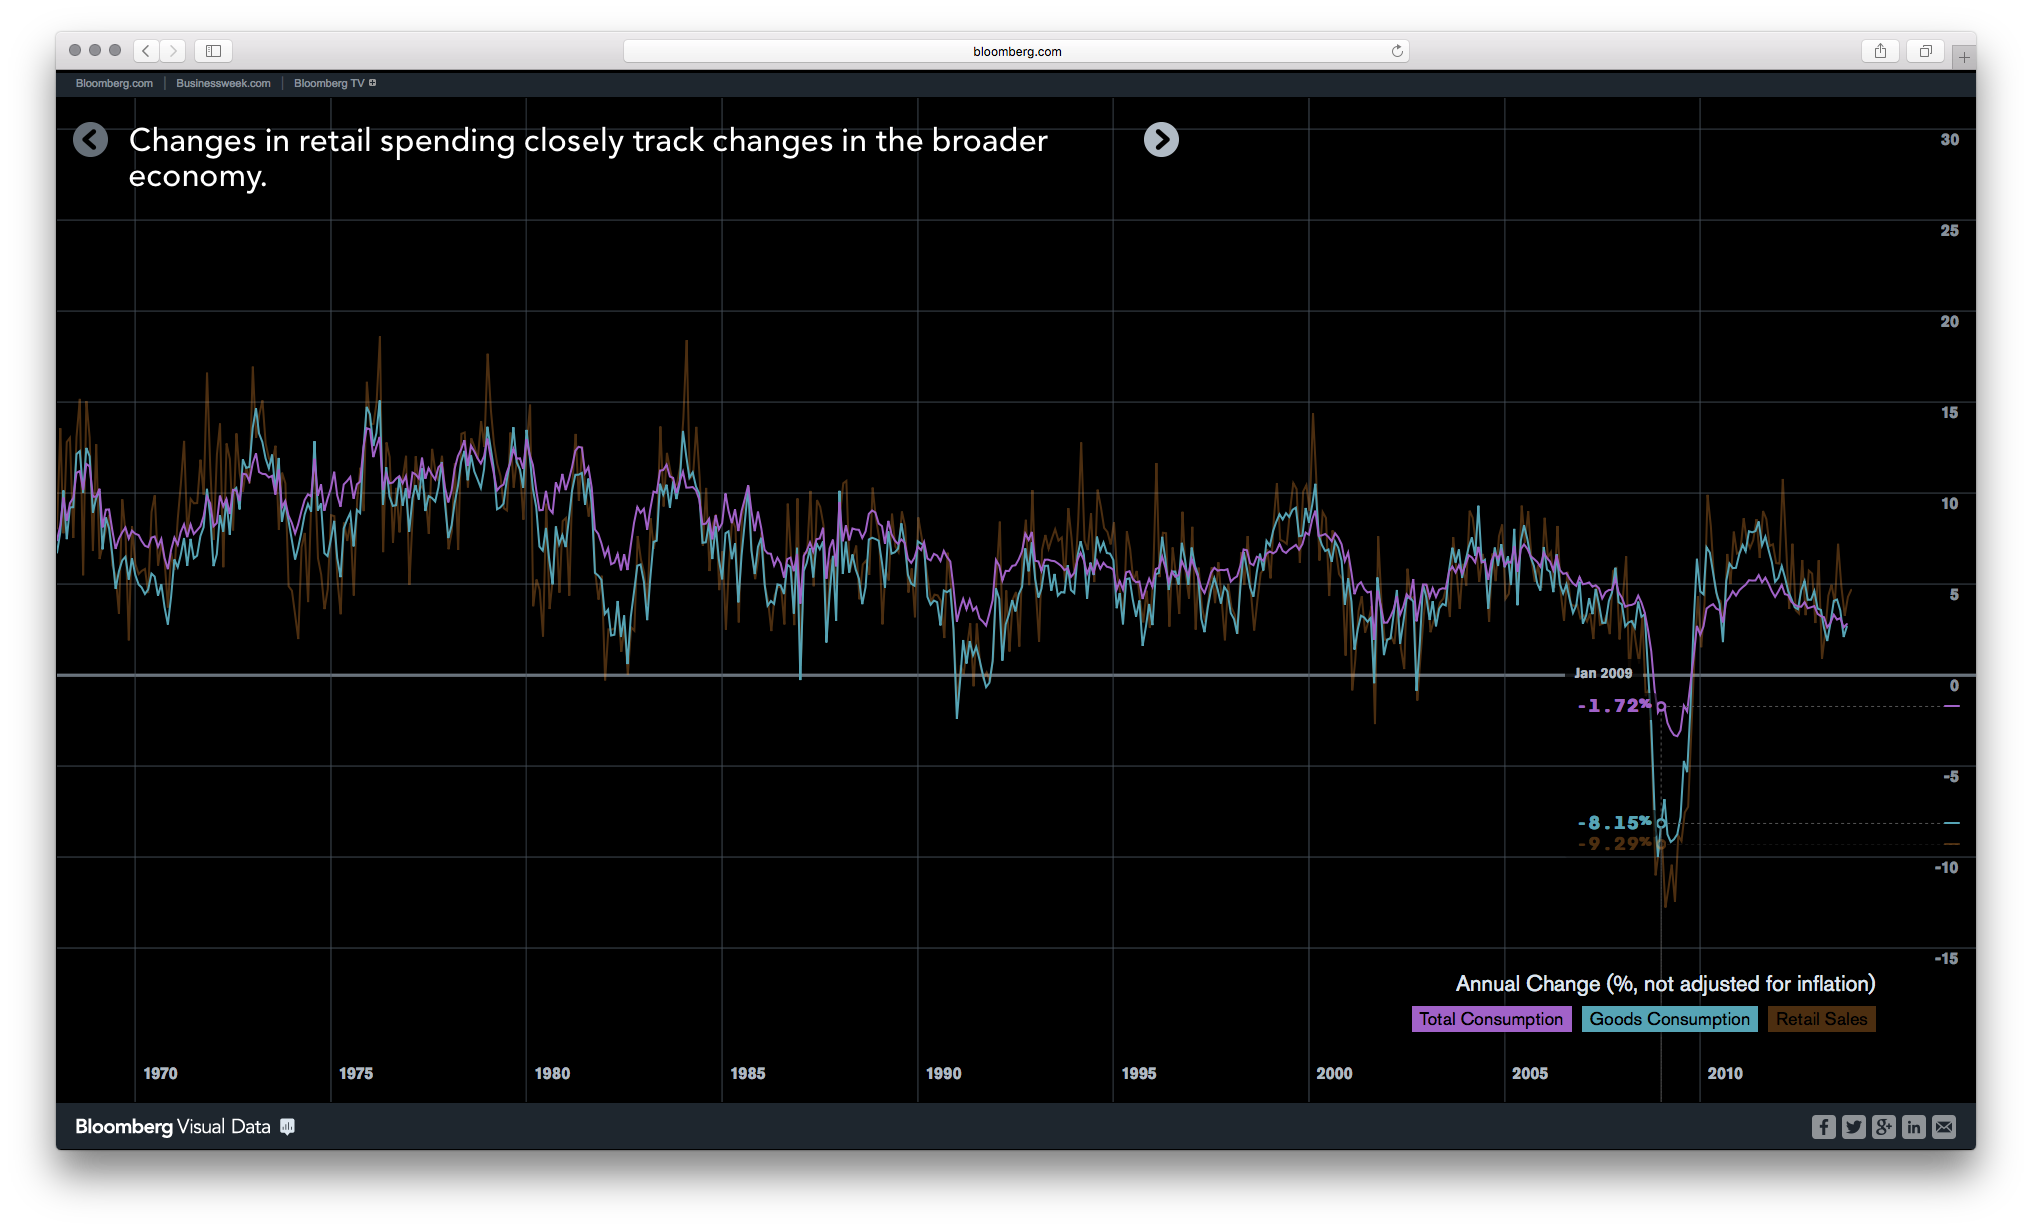This screenshot has height=1230, width=2032.
Task: Share the chart on Twitter
Action: click(1853, 1127)
